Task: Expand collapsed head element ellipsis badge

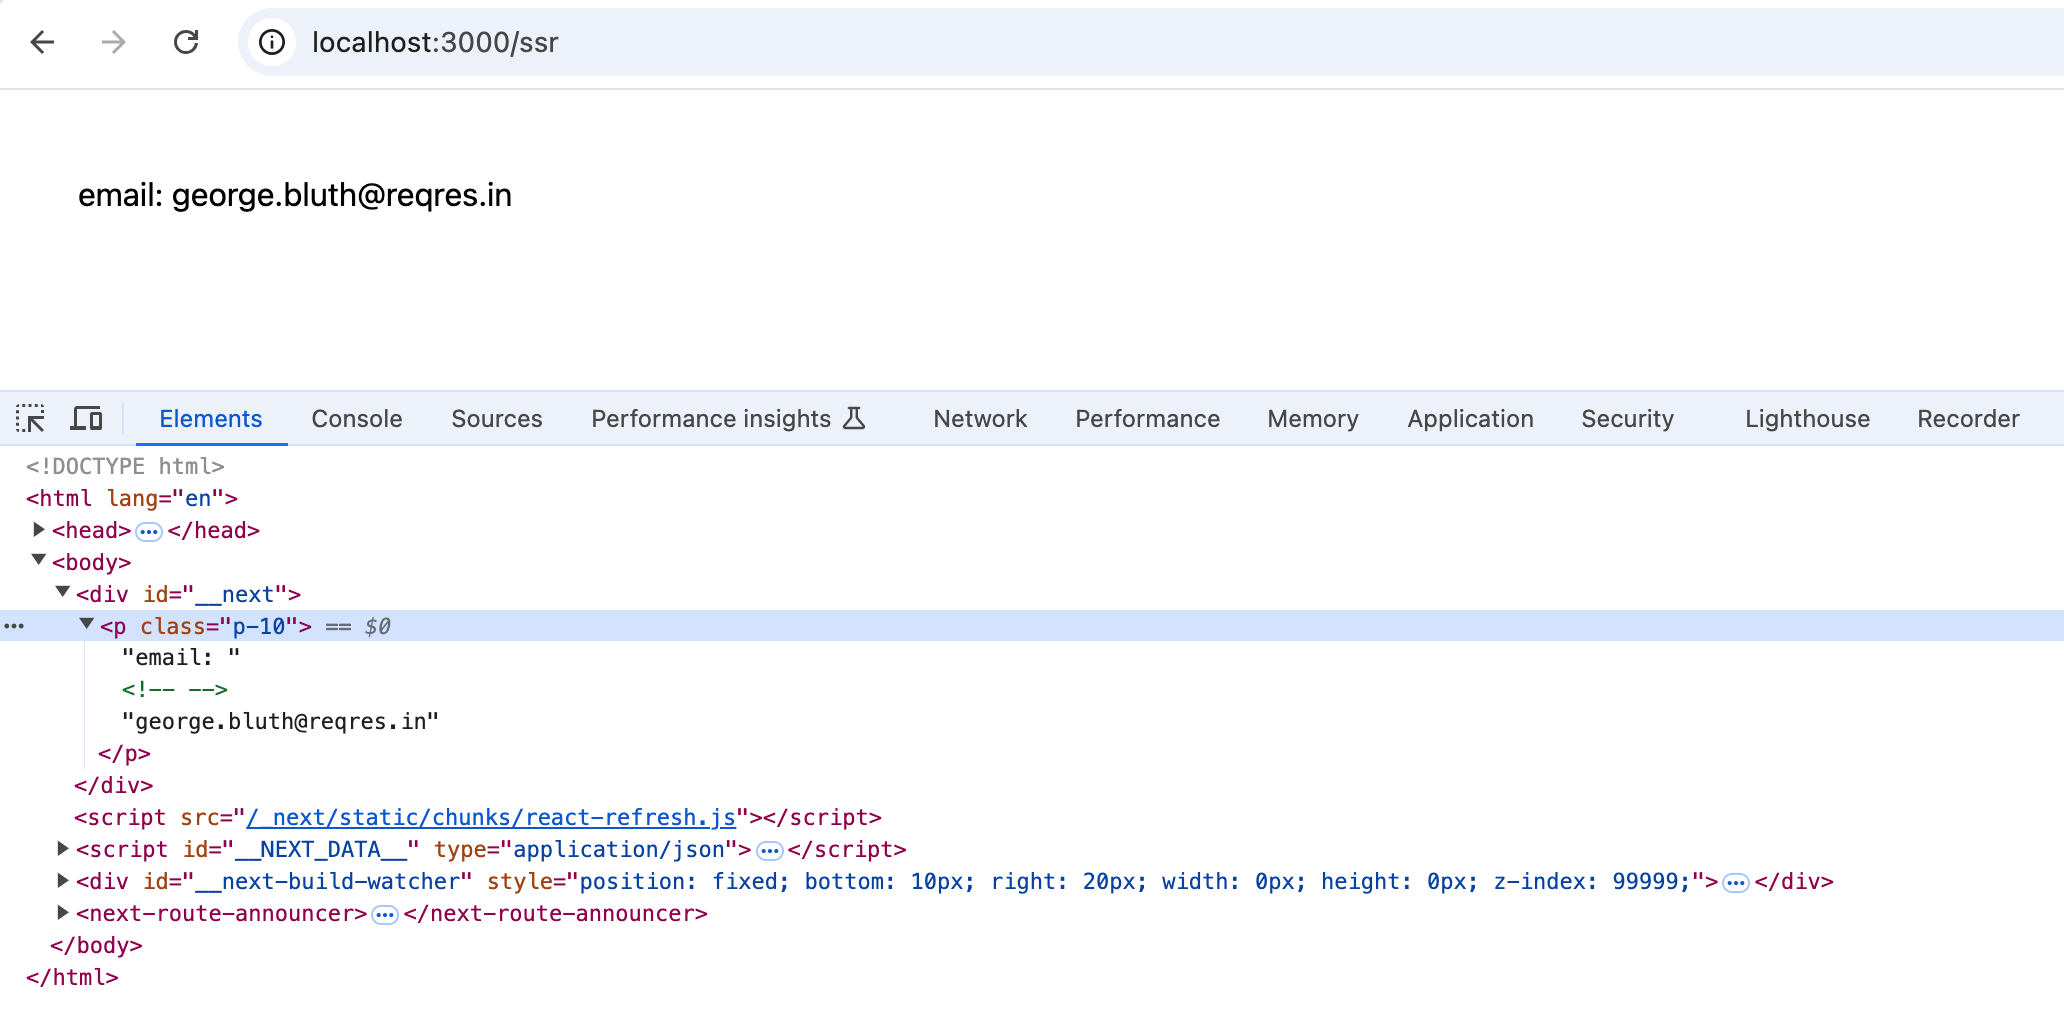Action: (149, 531)
